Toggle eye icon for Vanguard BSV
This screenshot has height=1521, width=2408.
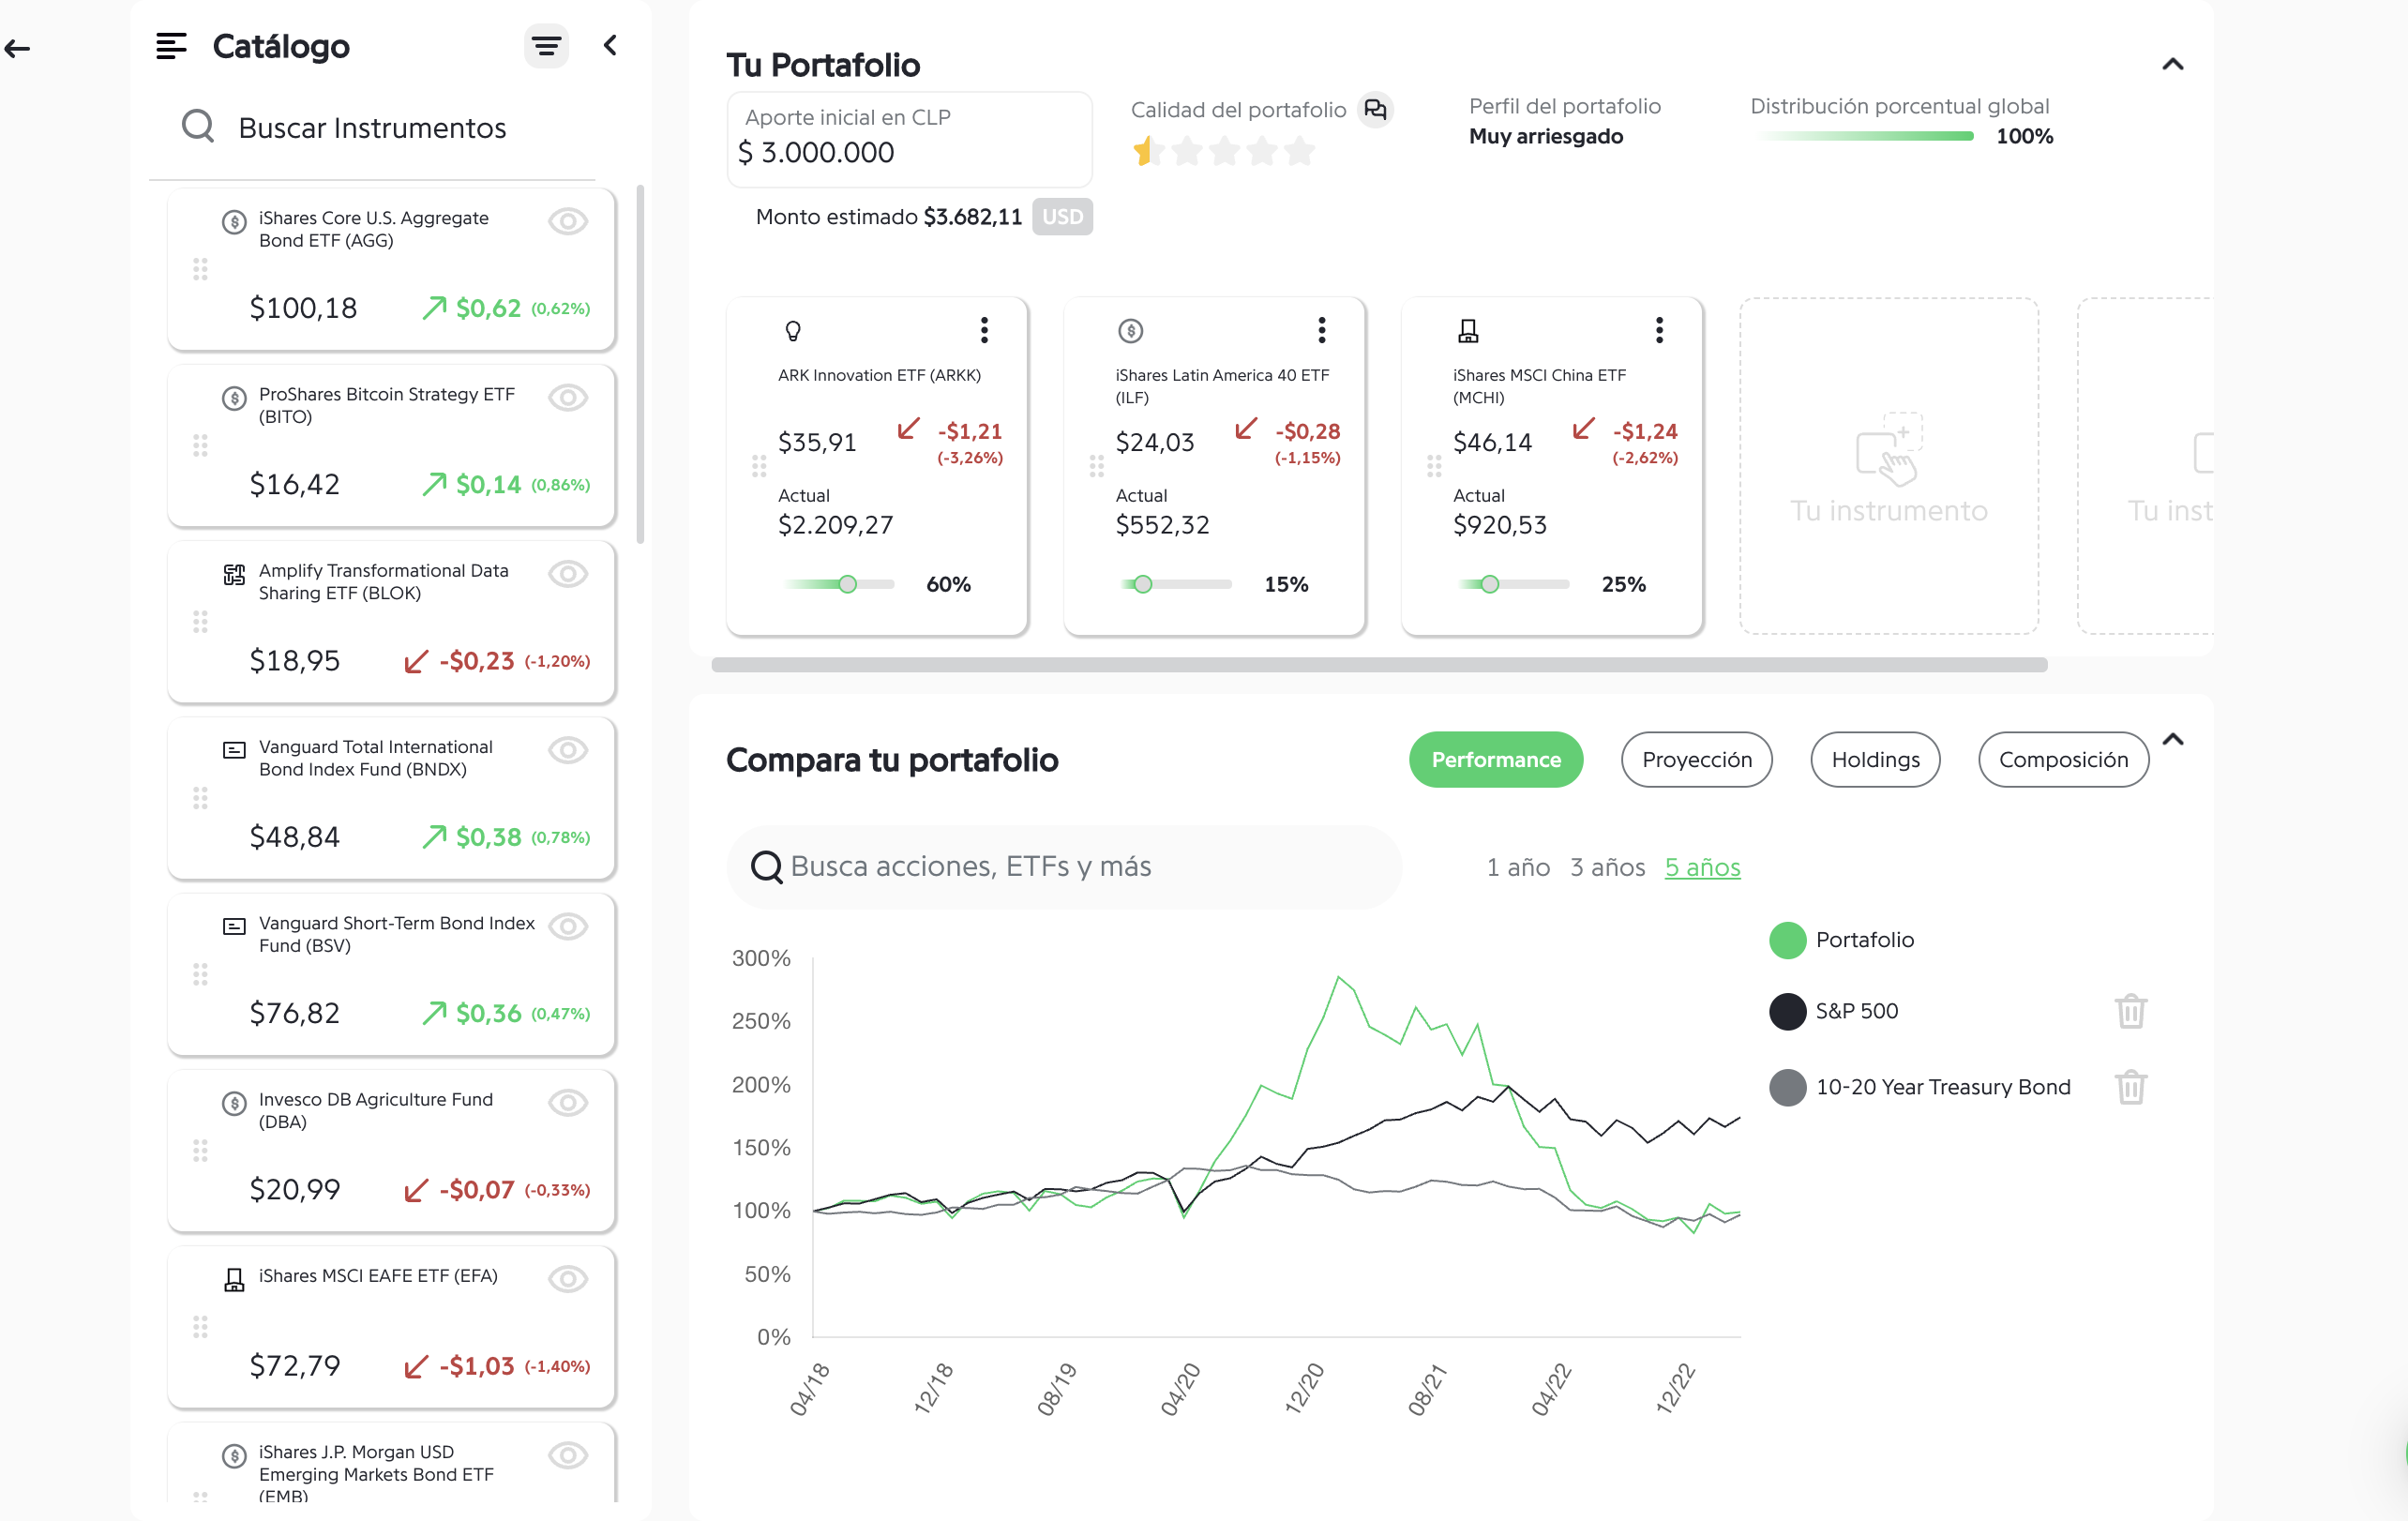tap(568, 926)
